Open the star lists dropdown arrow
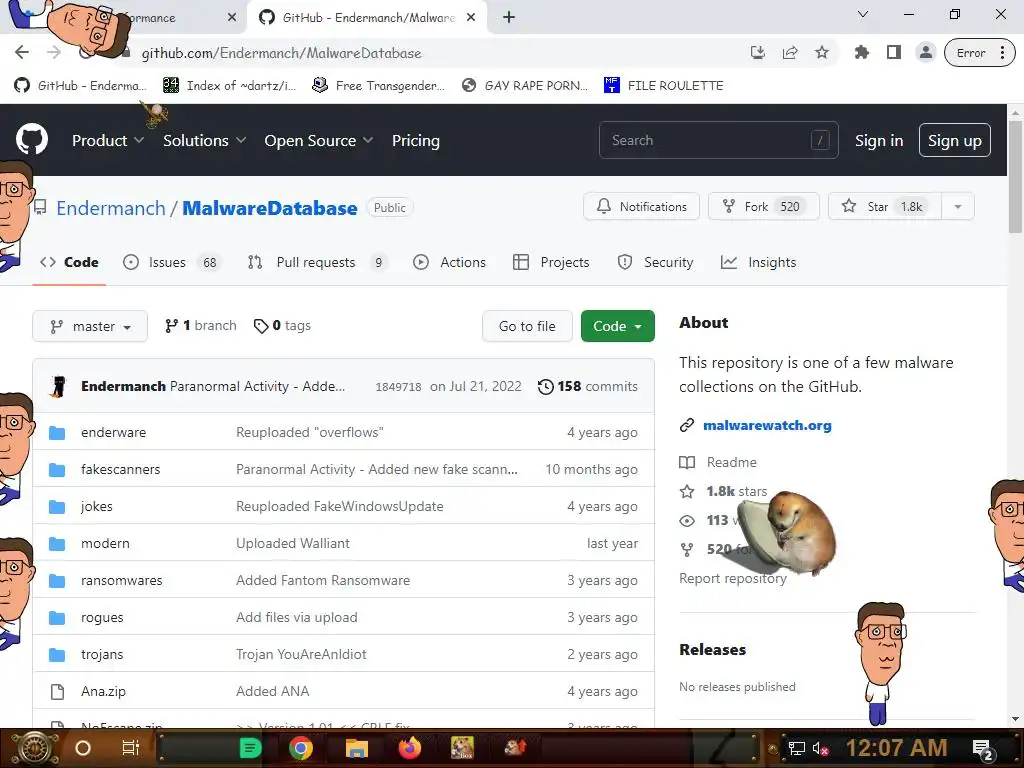The width and height of the screenshot is (1024, 768). [x=957, y=206]
